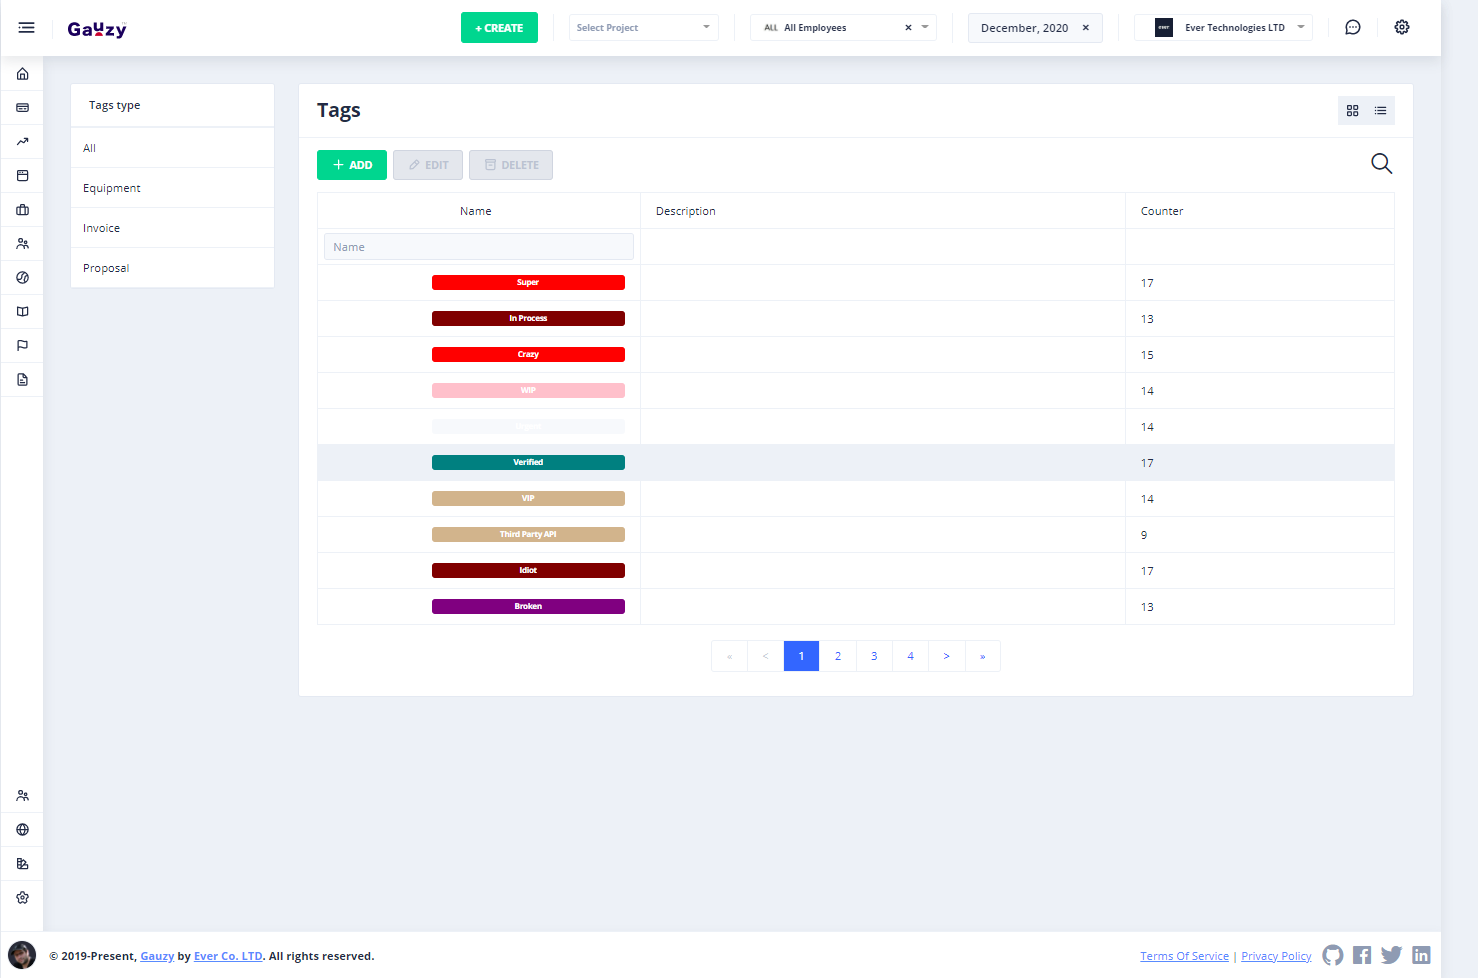This screenshot has height=978, width=1478.
Task: Select the teal Verified tag swatch
Action: 528,463
